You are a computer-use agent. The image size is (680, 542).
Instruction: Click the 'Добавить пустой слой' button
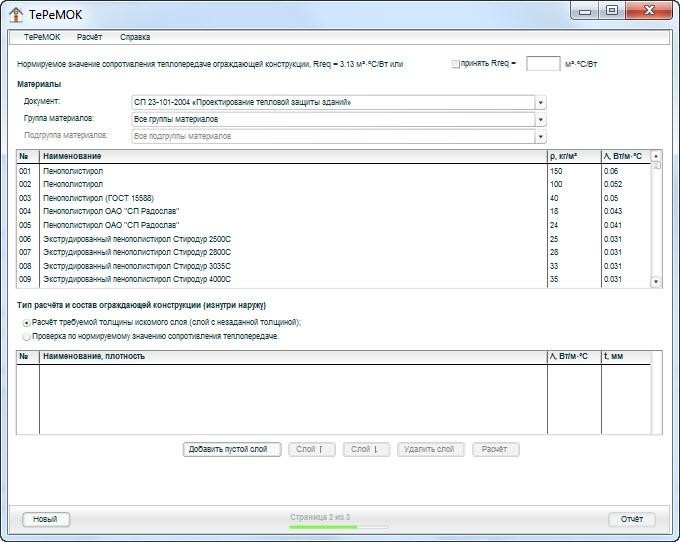click(x=232, y=450)
